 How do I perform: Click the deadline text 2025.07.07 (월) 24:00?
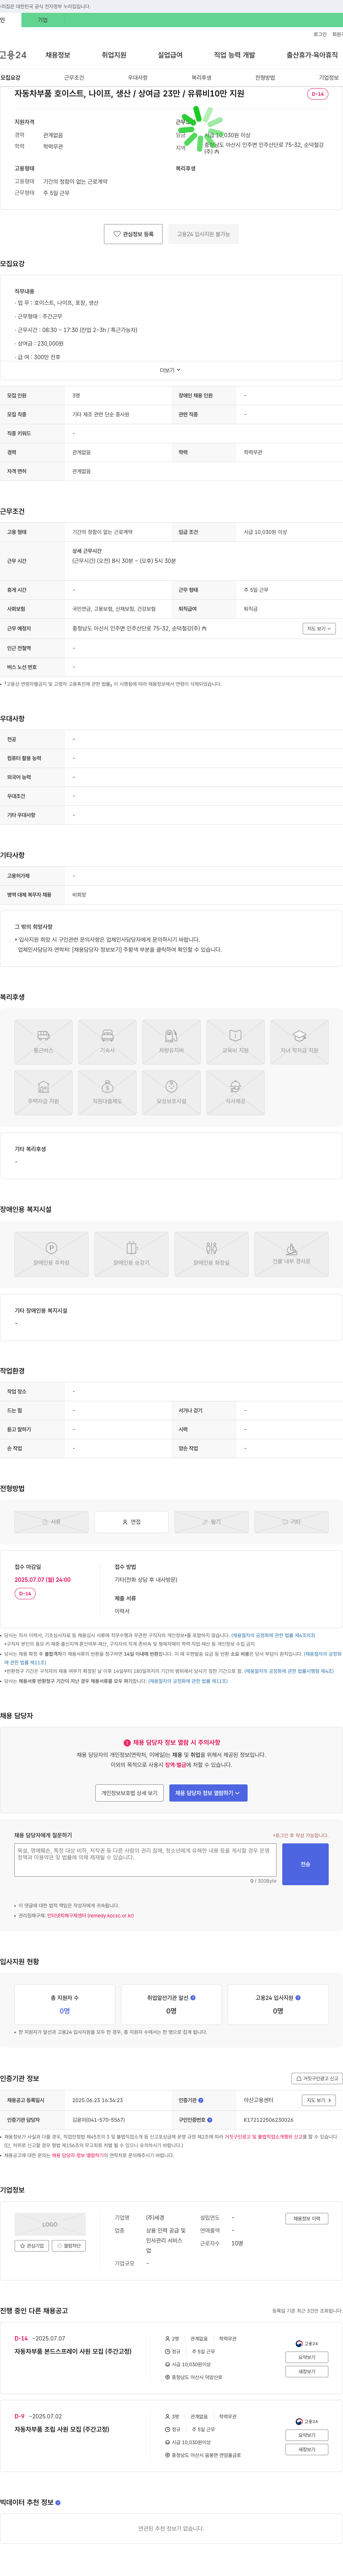click(43, 1580)
